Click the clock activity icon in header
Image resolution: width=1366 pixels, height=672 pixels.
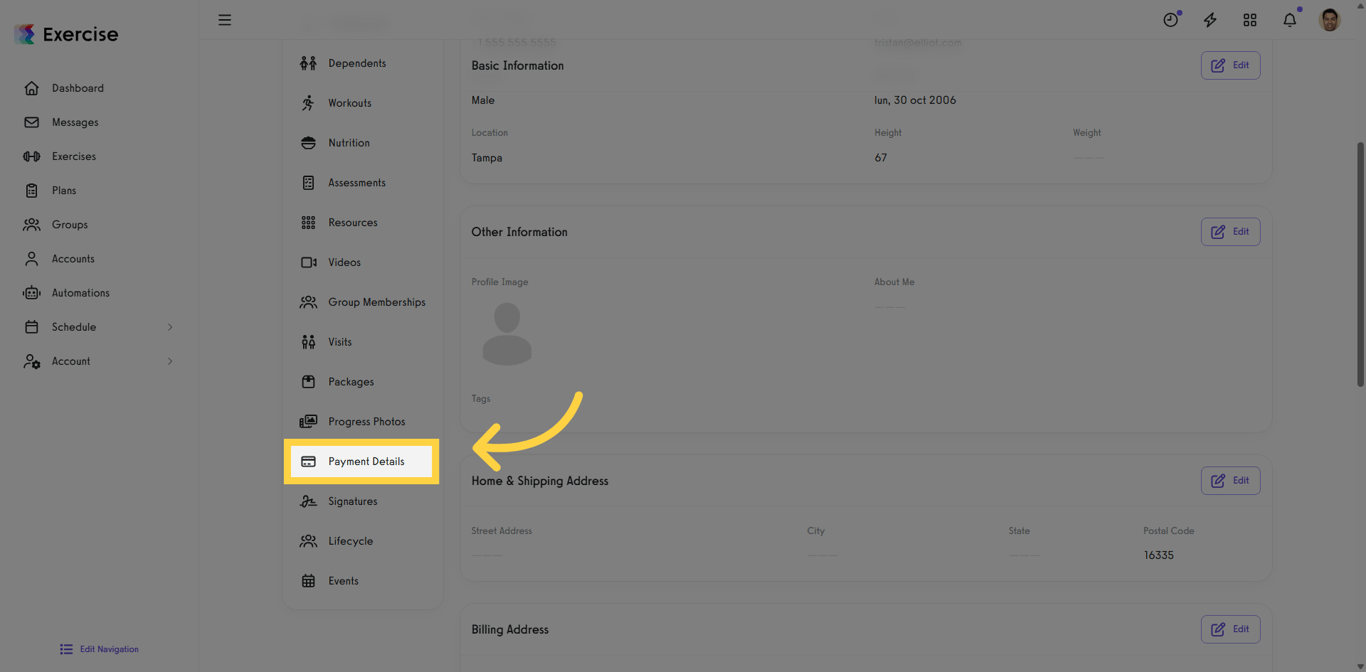(x=1170, y=19)
